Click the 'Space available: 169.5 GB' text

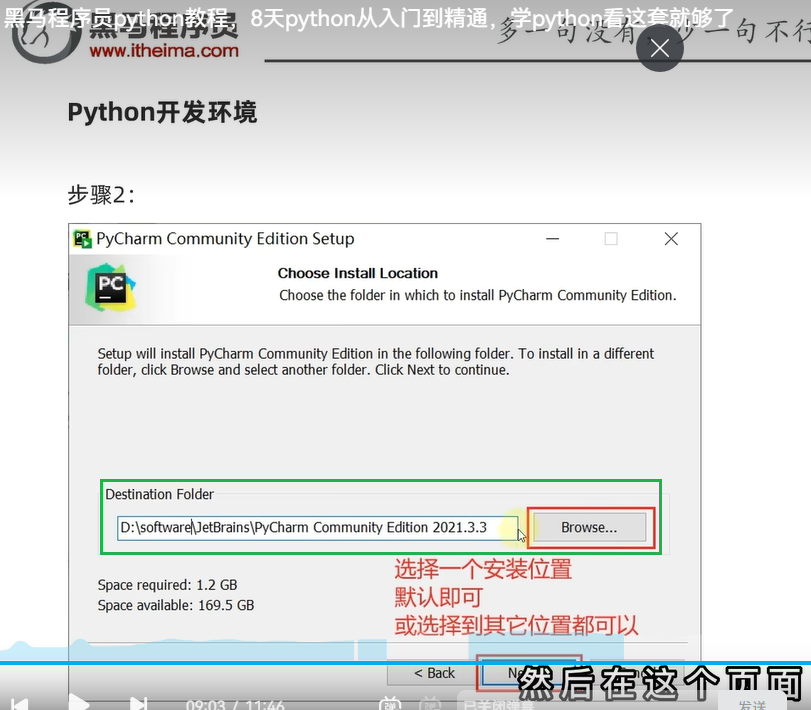(176, 605)
